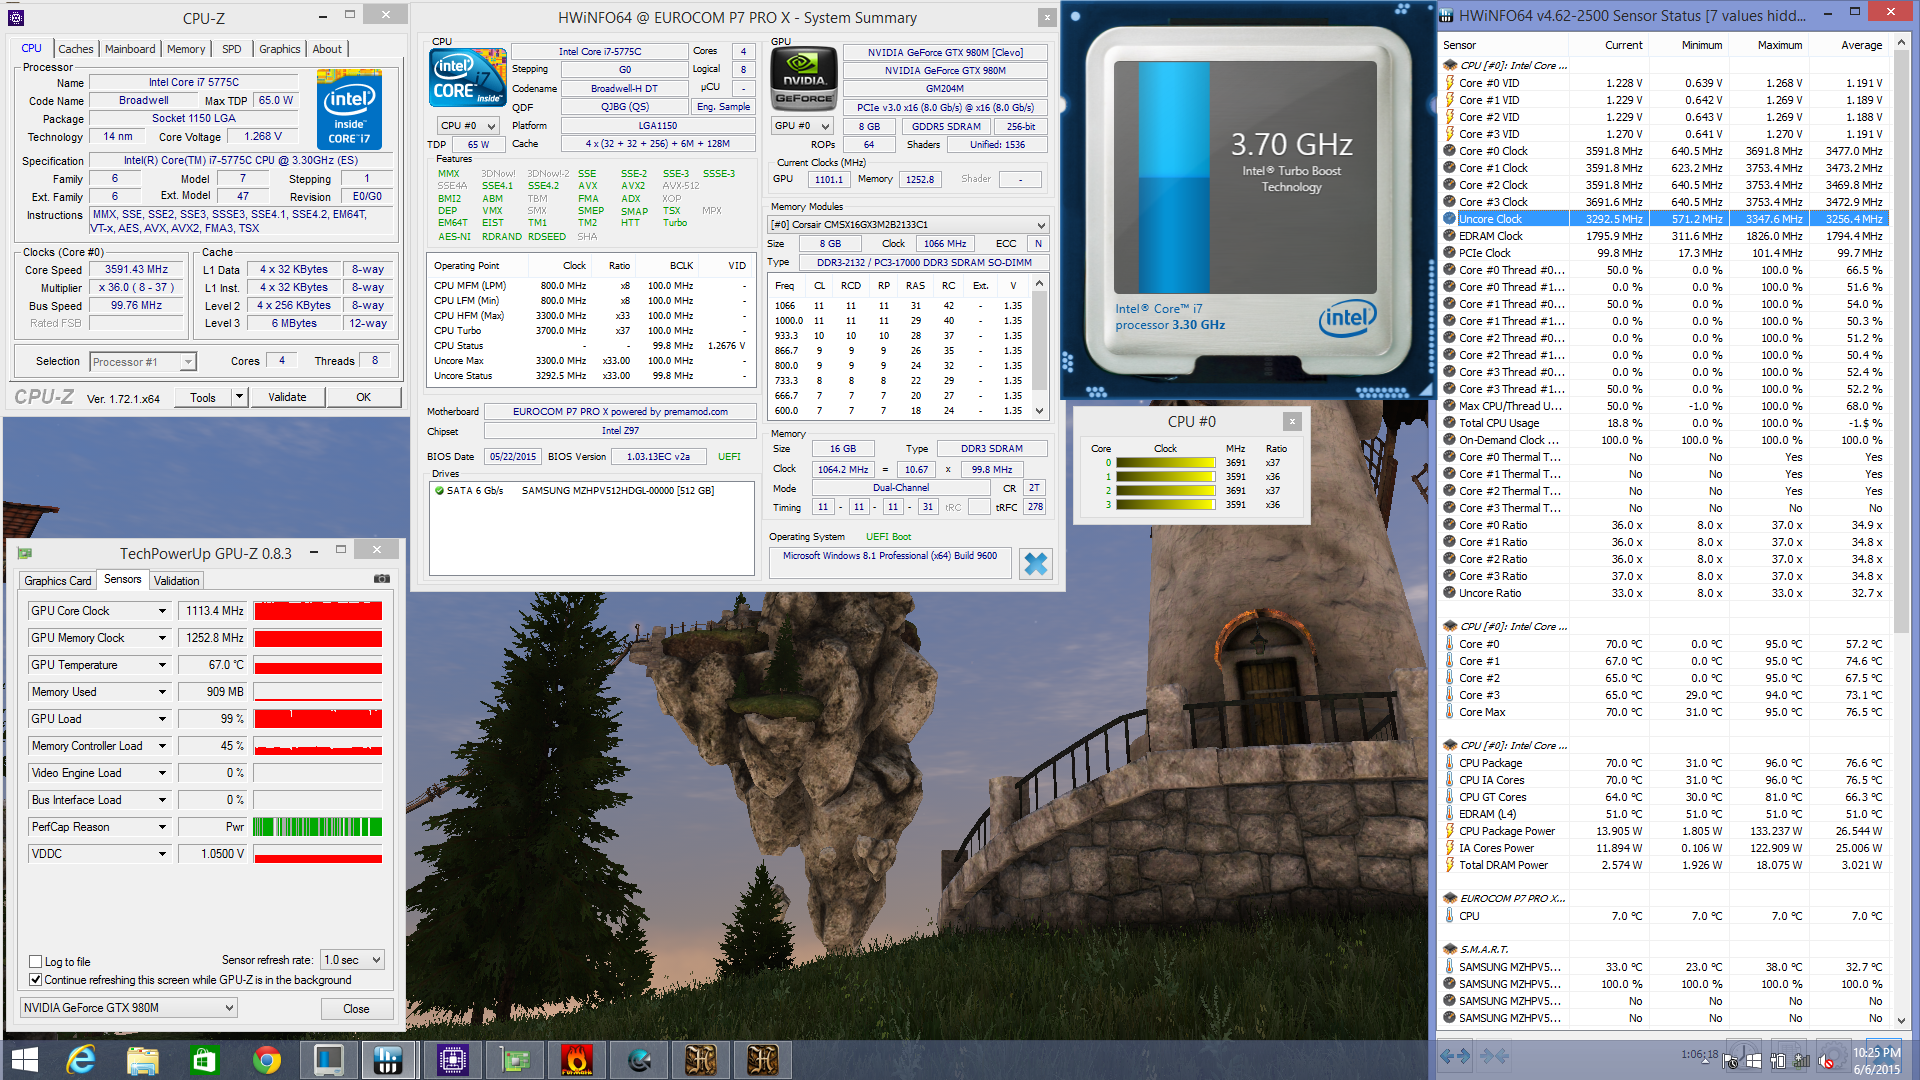This screenshot has width=1920, height=1080.
Task: Switch to CPU-Z purple chip taskbar icon
Action: (452, 1059)
